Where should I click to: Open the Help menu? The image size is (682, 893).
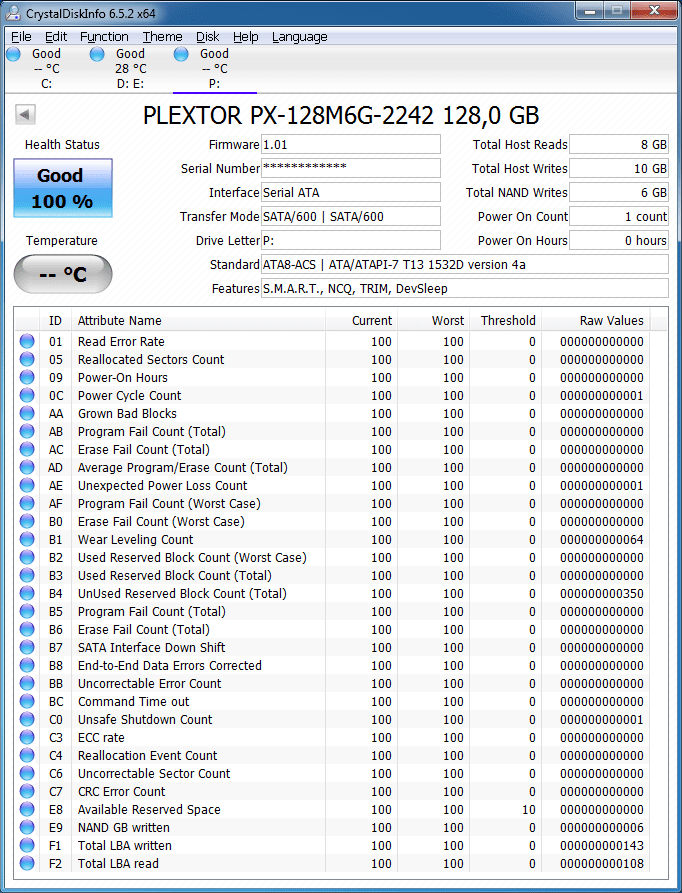coord(245,37)
